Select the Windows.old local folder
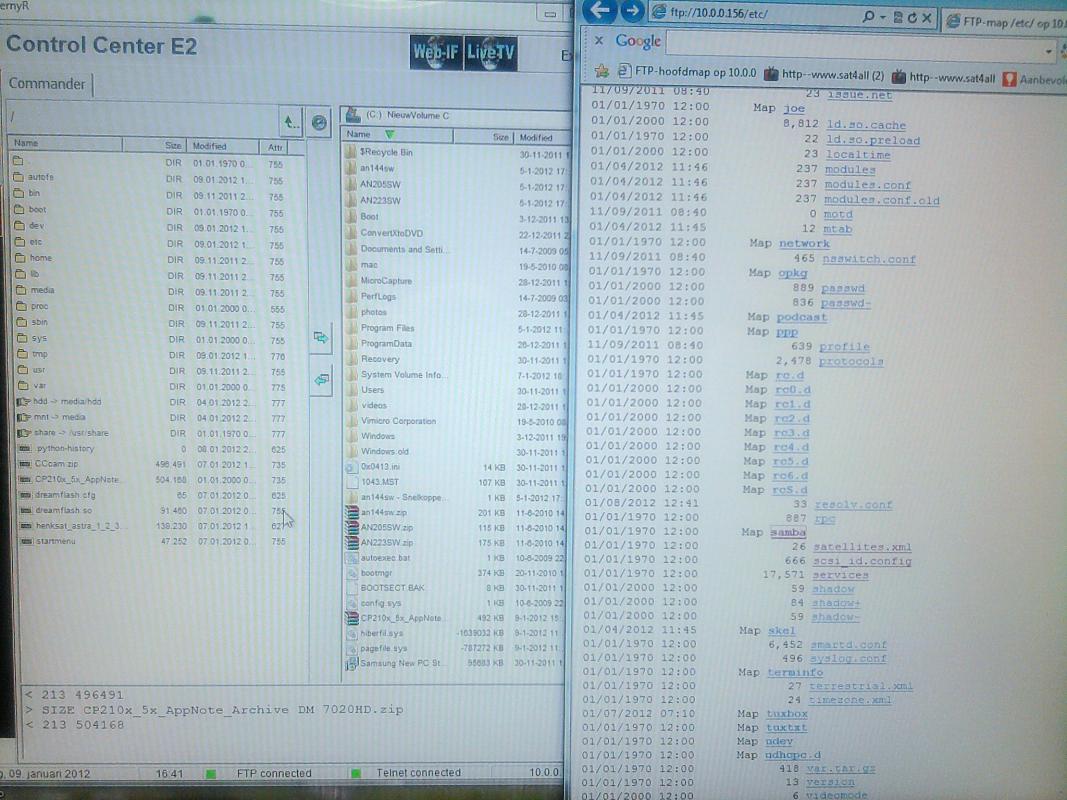The height and width of the screenshot is (800, 1067). click(x=378, y=452)
